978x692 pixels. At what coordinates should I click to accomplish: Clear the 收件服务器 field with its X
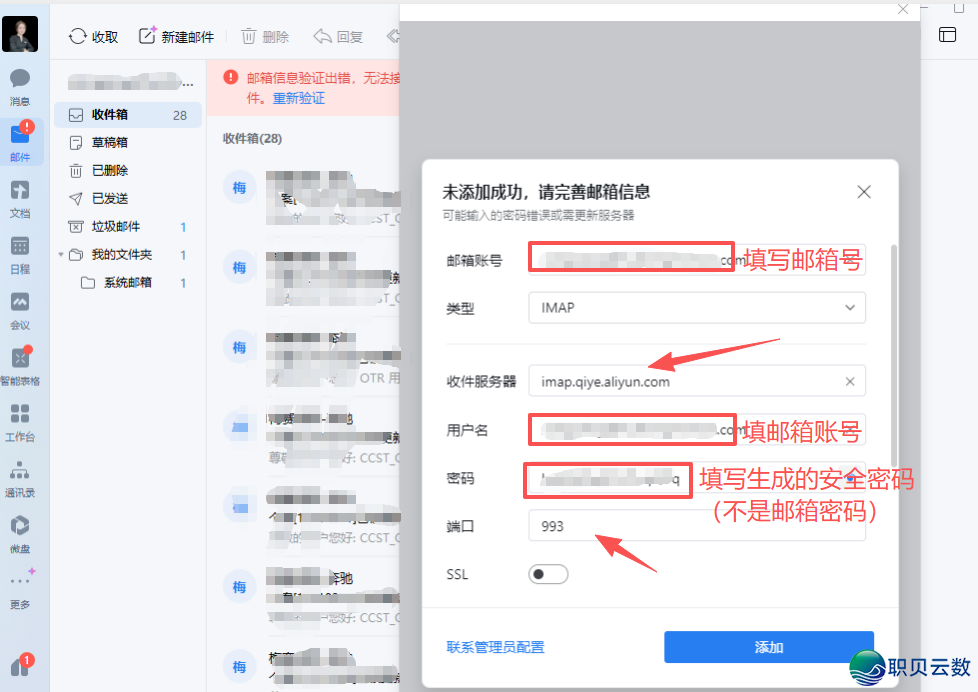850,381
